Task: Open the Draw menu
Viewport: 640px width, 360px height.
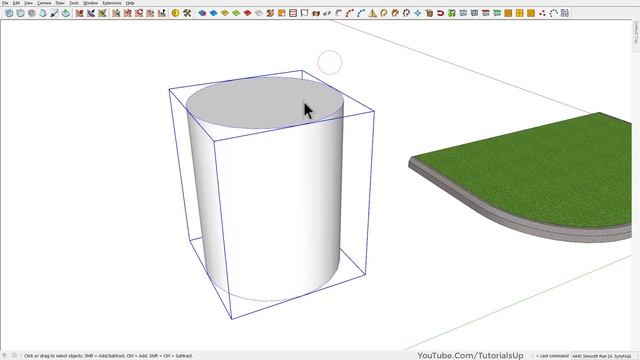Action: [60, 3]
